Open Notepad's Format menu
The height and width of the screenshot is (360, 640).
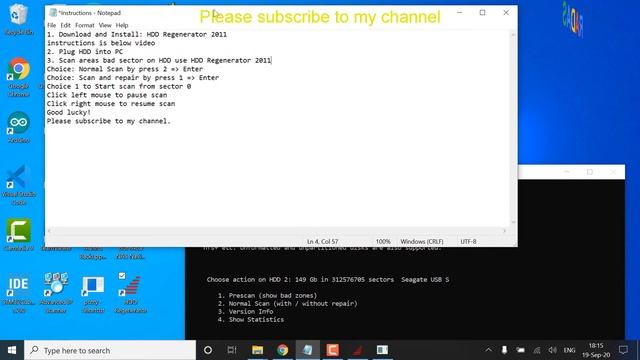coord(84,25)
